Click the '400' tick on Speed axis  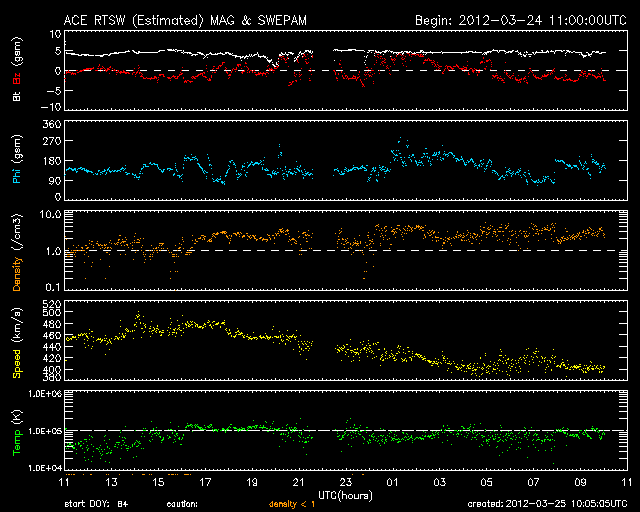pos(52,370)
